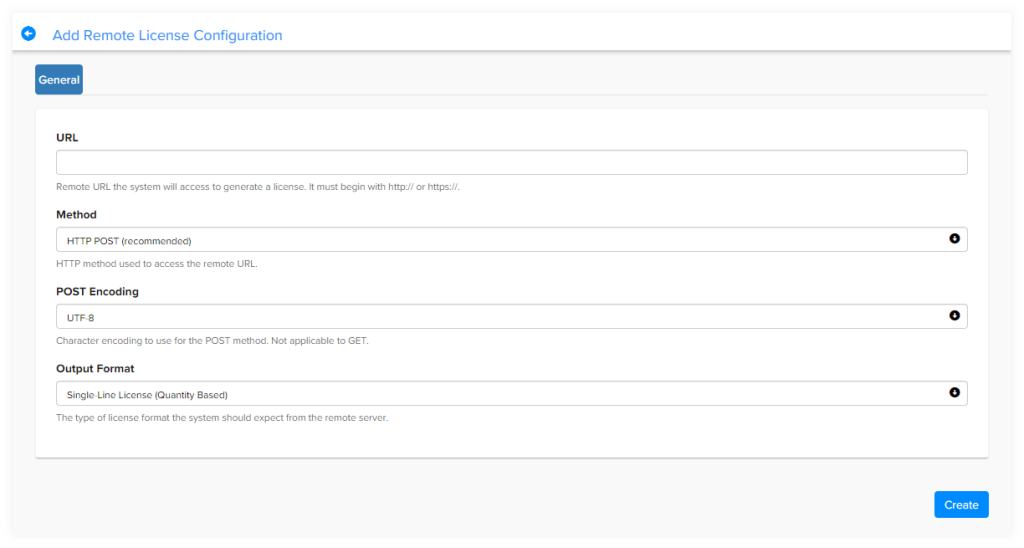
Task: Click the Method field label
Action: coord(76,215)
